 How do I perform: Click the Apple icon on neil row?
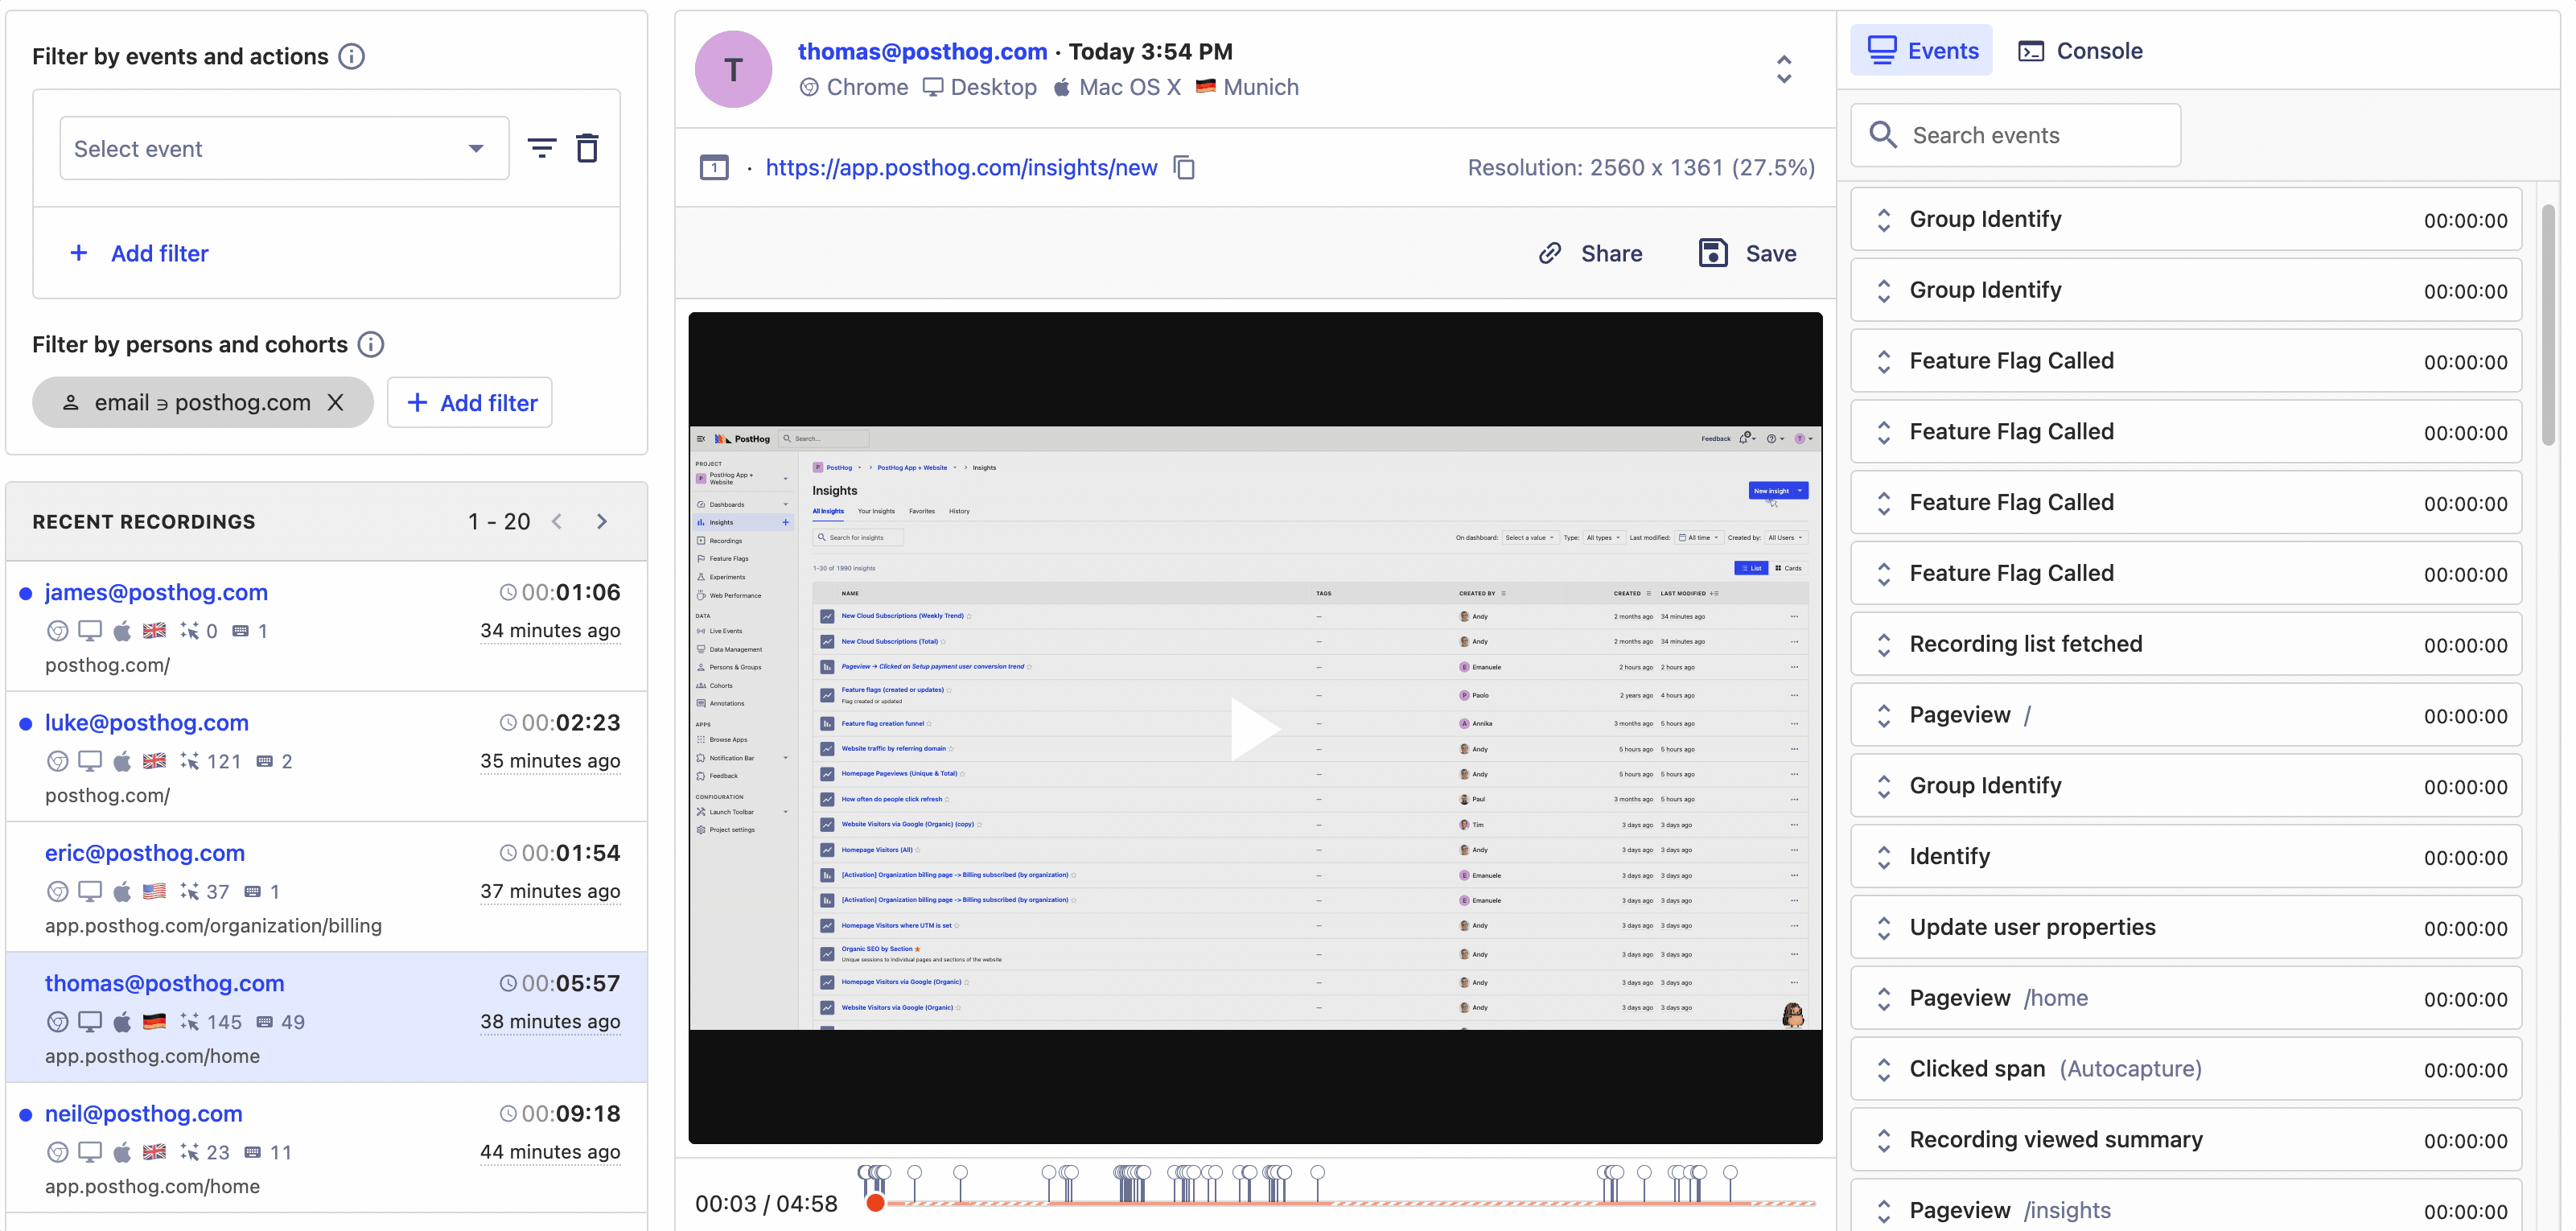click(122, 1152)
